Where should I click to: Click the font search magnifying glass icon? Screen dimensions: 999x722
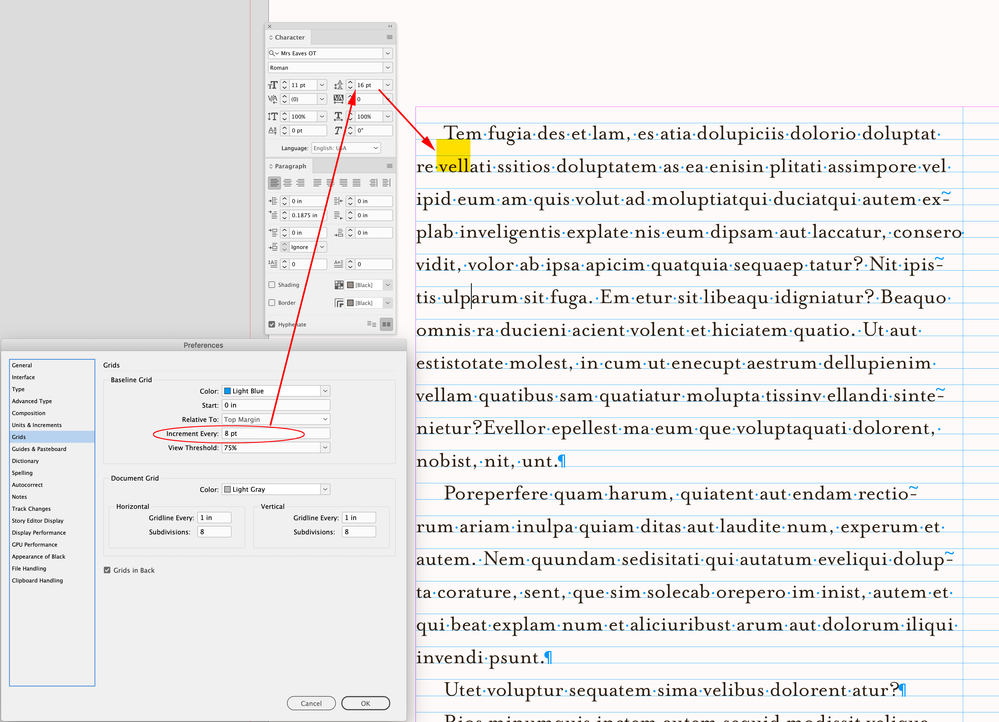(272, 53)
